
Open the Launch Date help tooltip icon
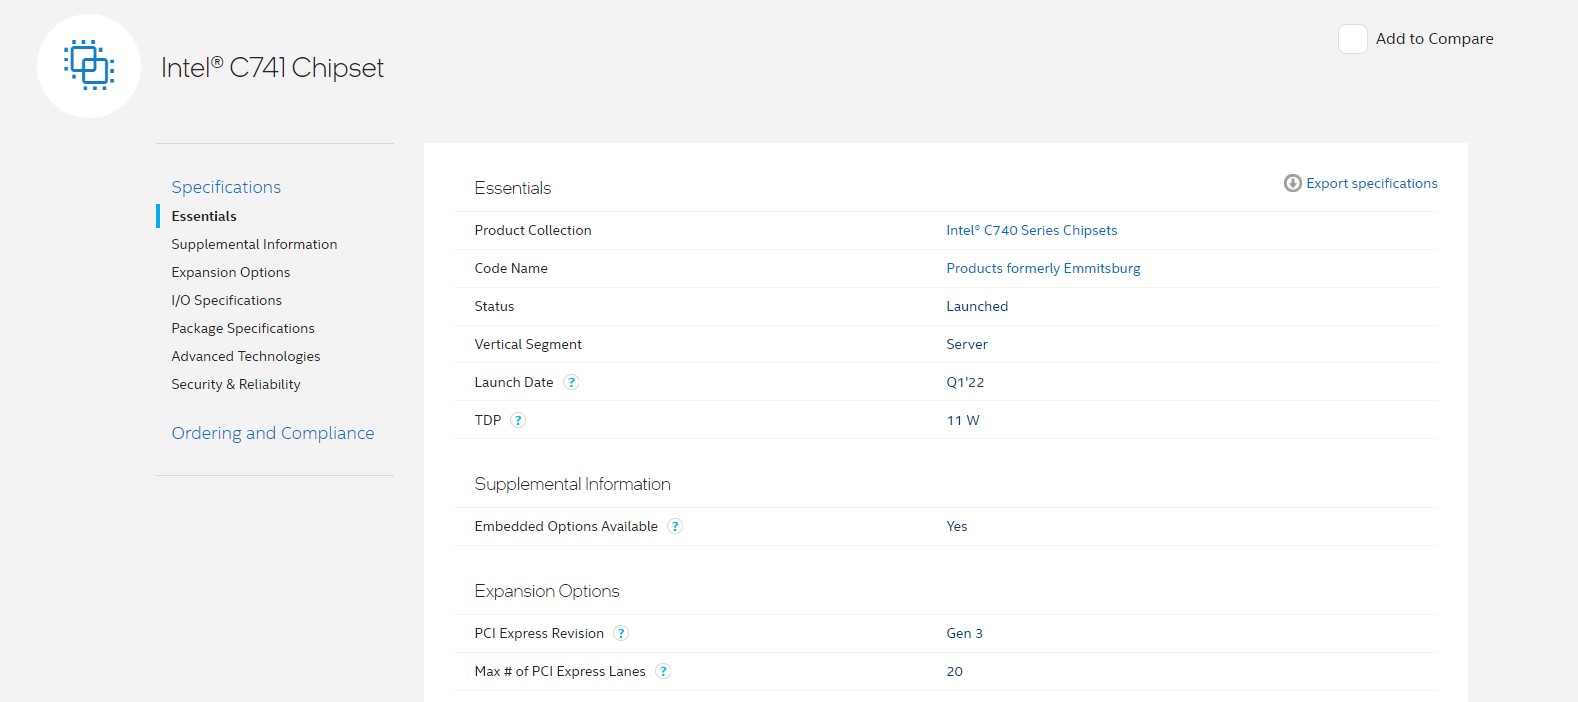point(571,382)
